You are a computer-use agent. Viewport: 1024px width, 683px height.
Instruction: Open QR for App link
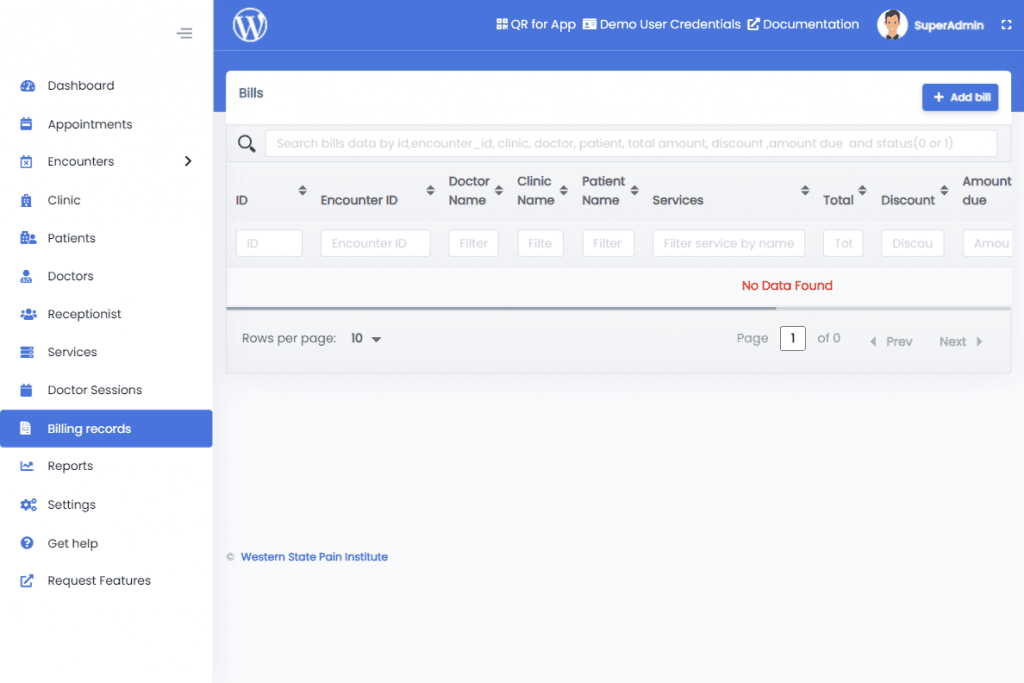(536, 24)
